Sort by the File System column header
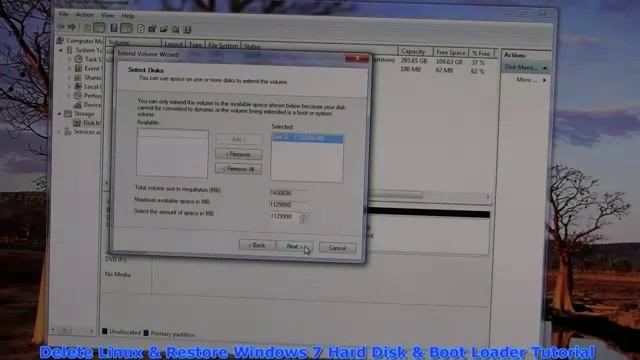640x360 pixels. tap(223, 45)
